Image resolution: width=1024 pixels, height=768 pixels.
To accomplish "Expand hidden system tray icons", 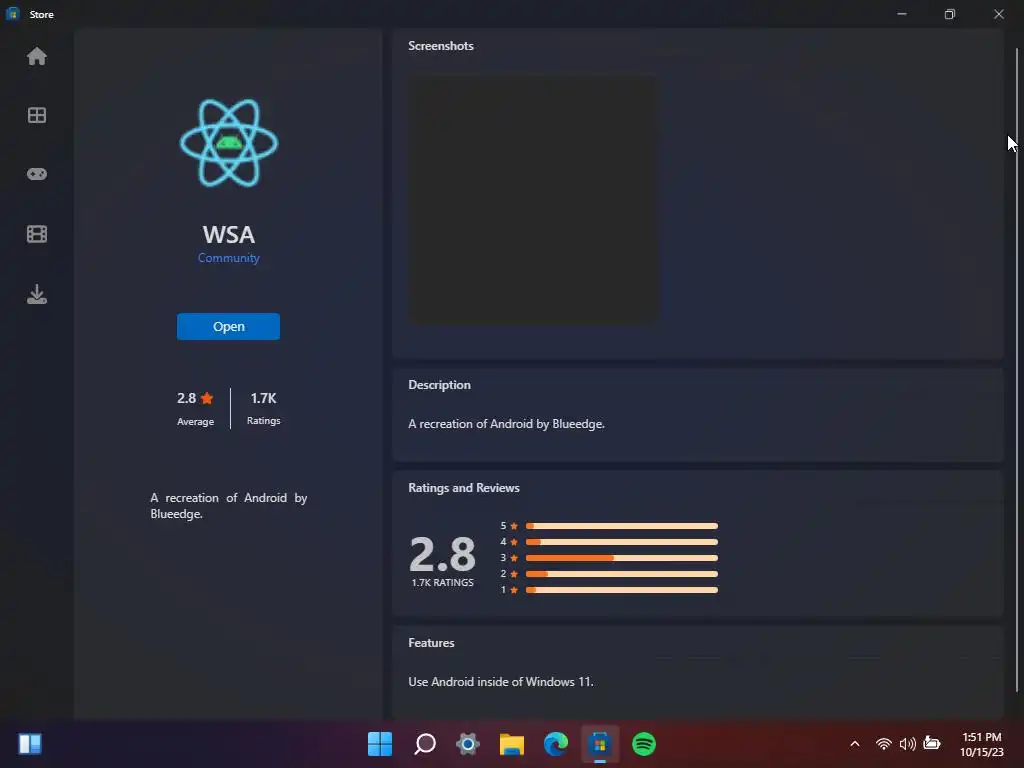I will [x=855, y=744].
